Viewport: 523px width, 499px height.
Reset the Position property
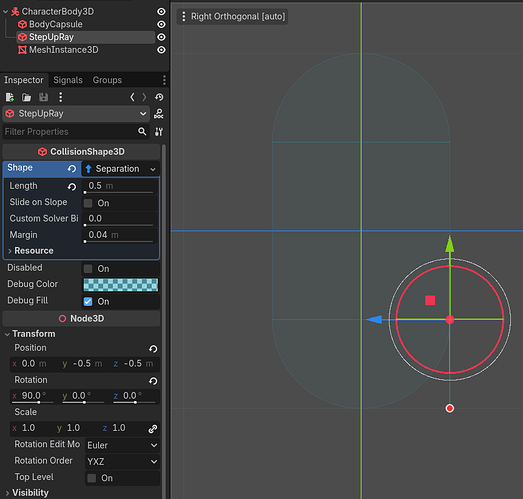153,349
